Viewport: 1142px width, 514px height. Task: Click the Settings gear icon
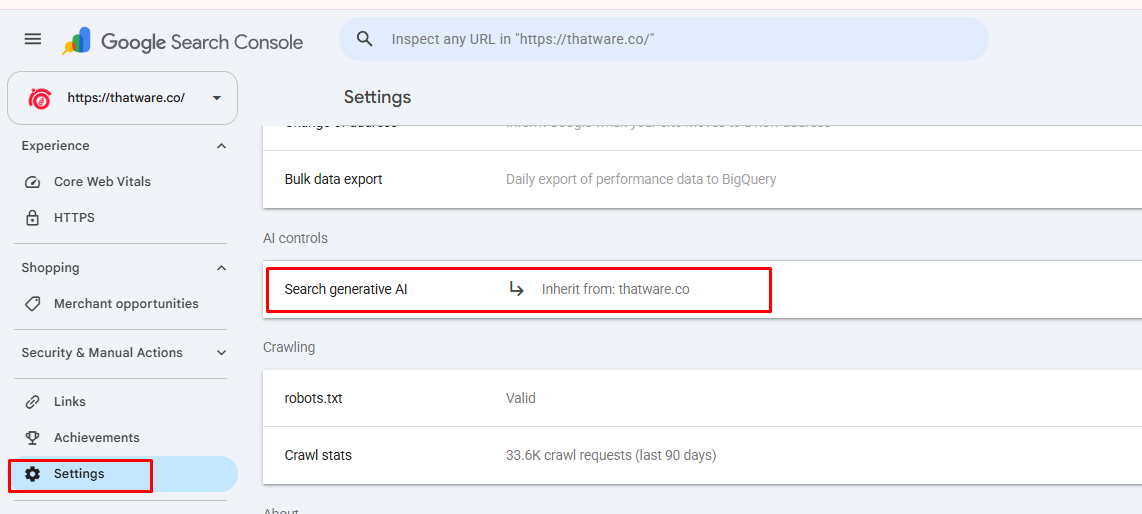[x=32, y=474]
